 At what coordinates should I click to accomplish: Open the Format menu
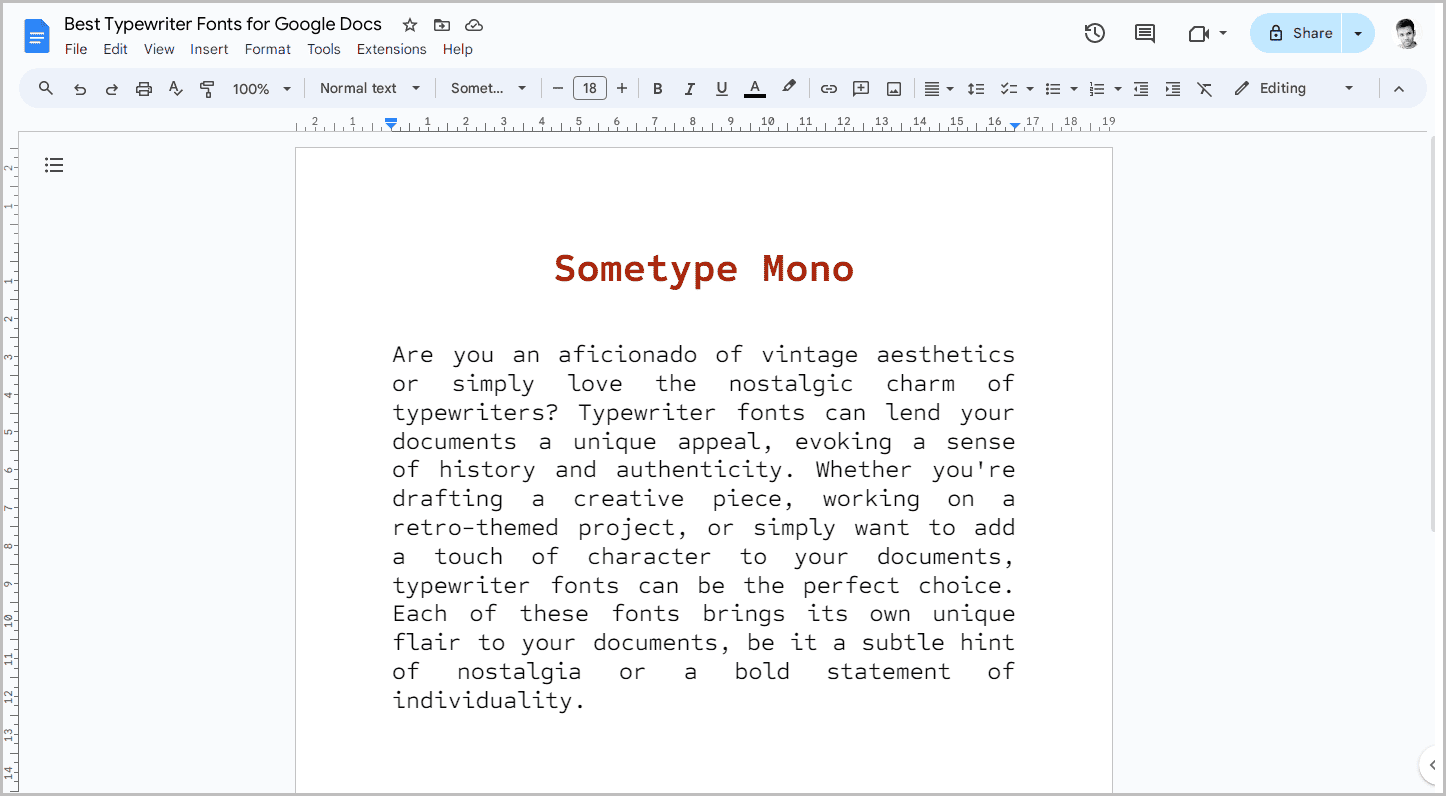[268, 49]
